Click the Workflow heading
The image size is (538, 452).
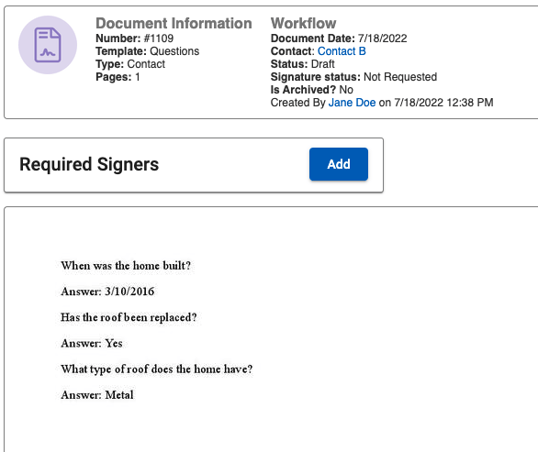point(303,23)
